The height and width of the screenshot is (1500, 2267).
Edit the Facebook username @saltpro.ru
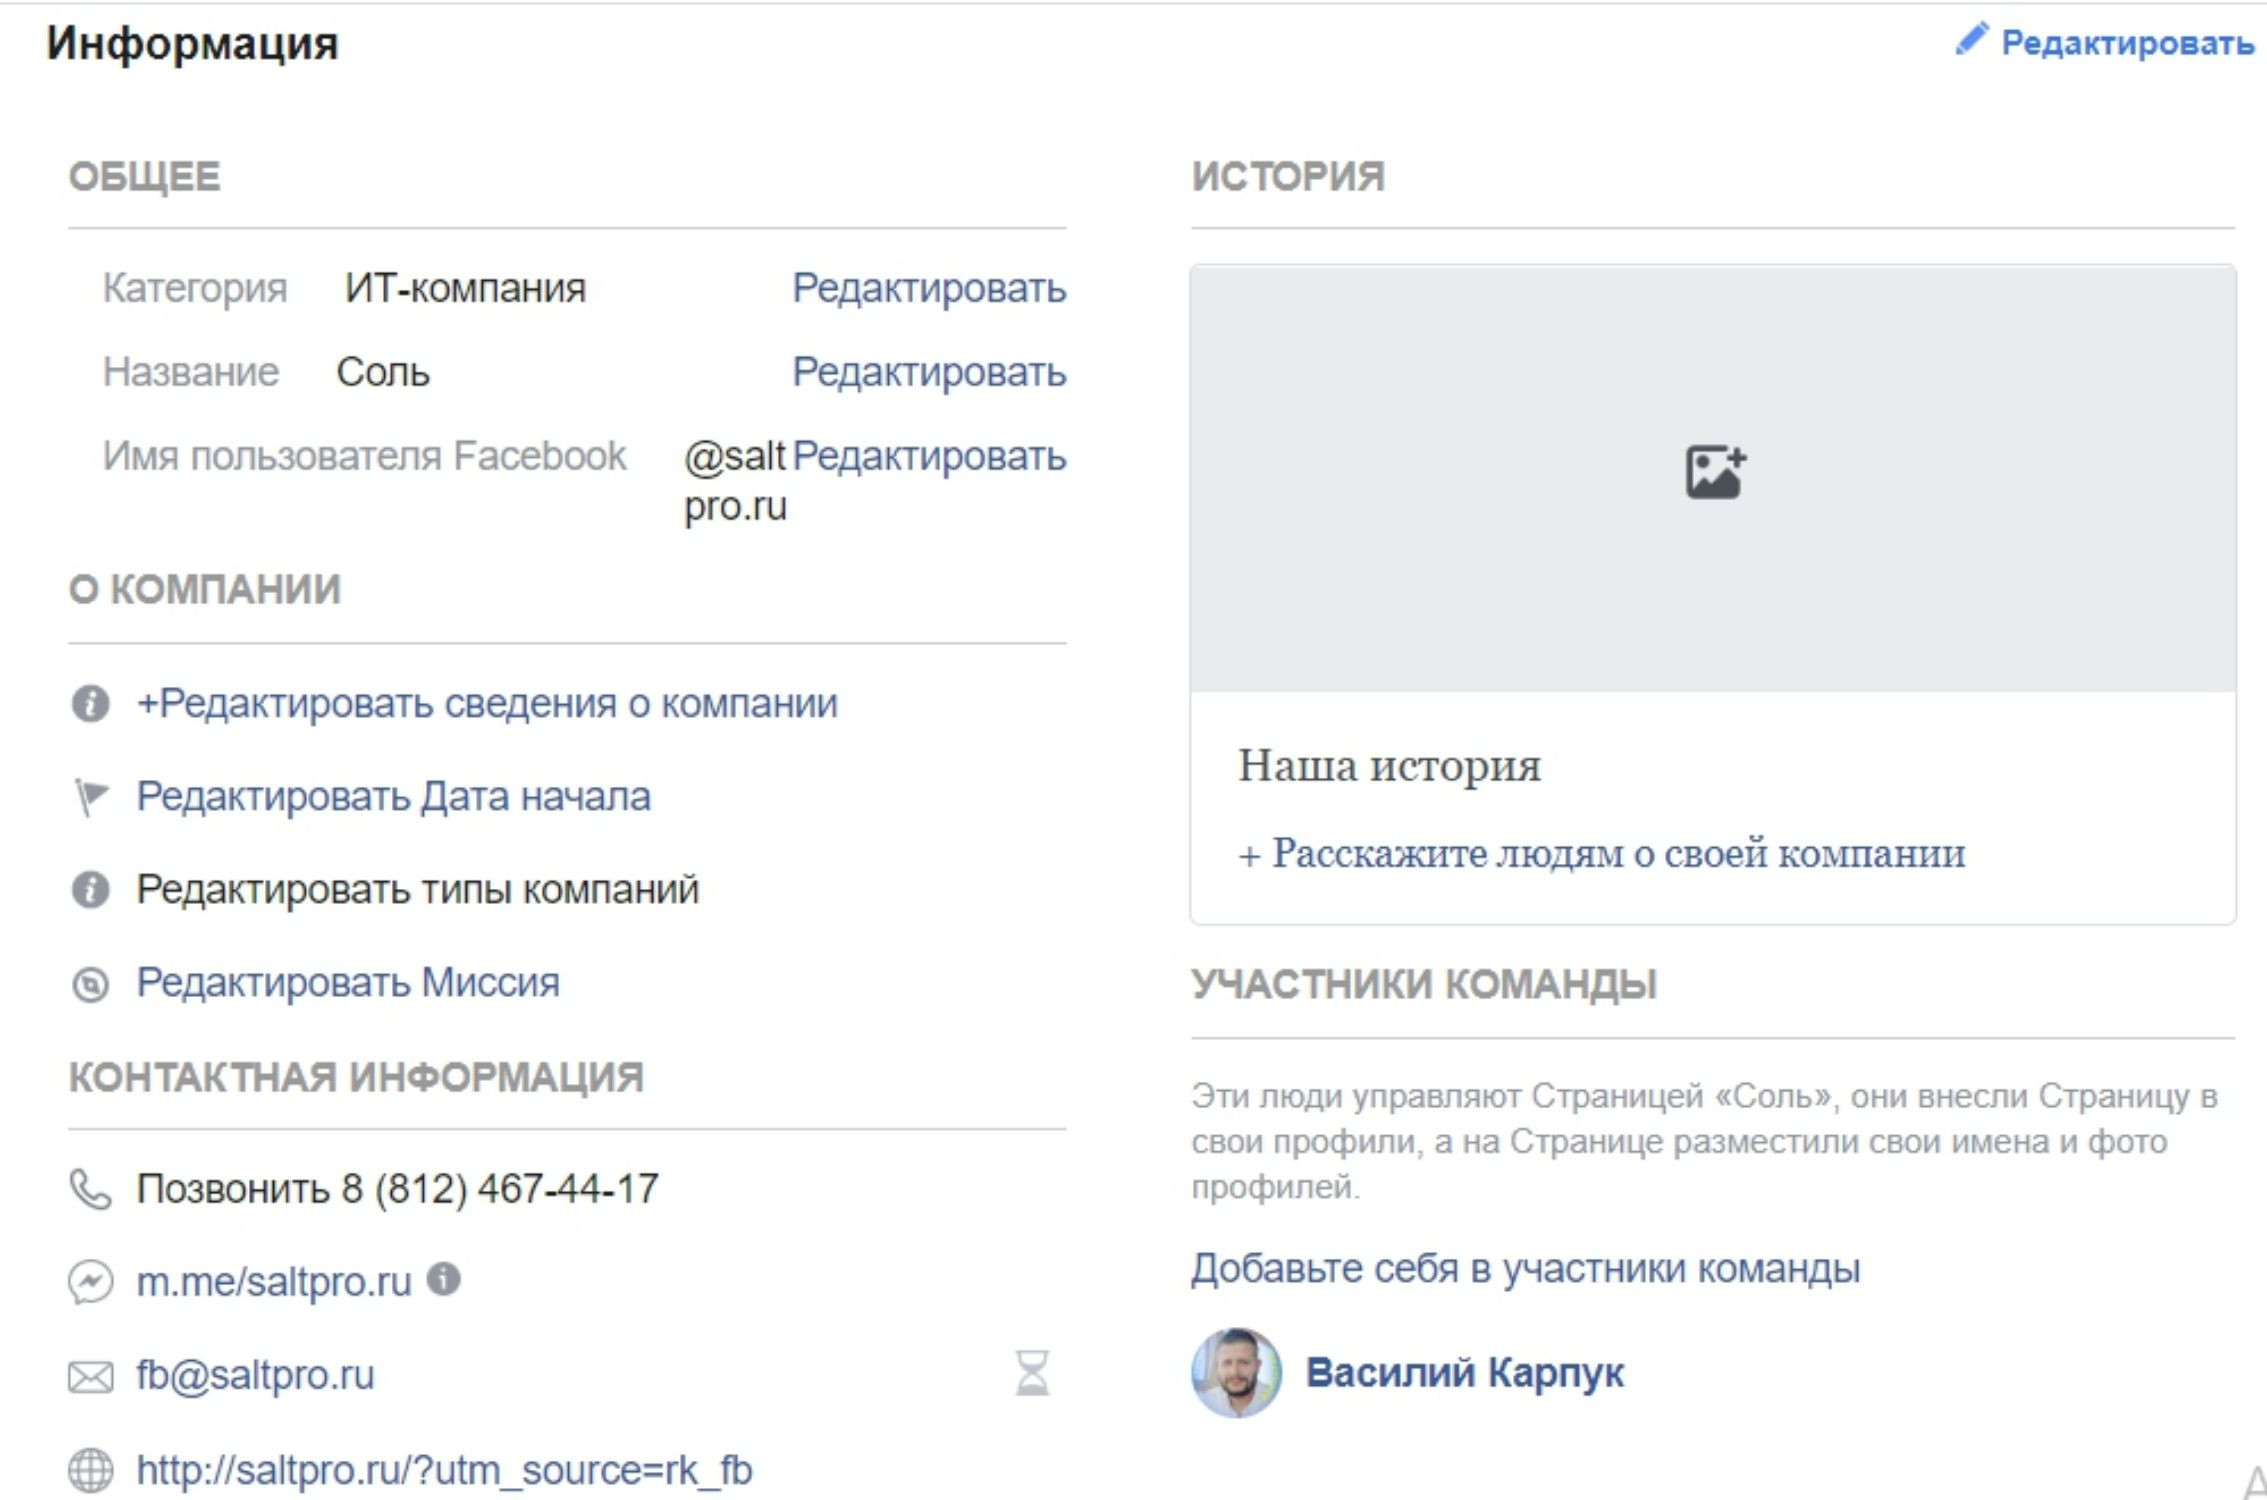928,456
